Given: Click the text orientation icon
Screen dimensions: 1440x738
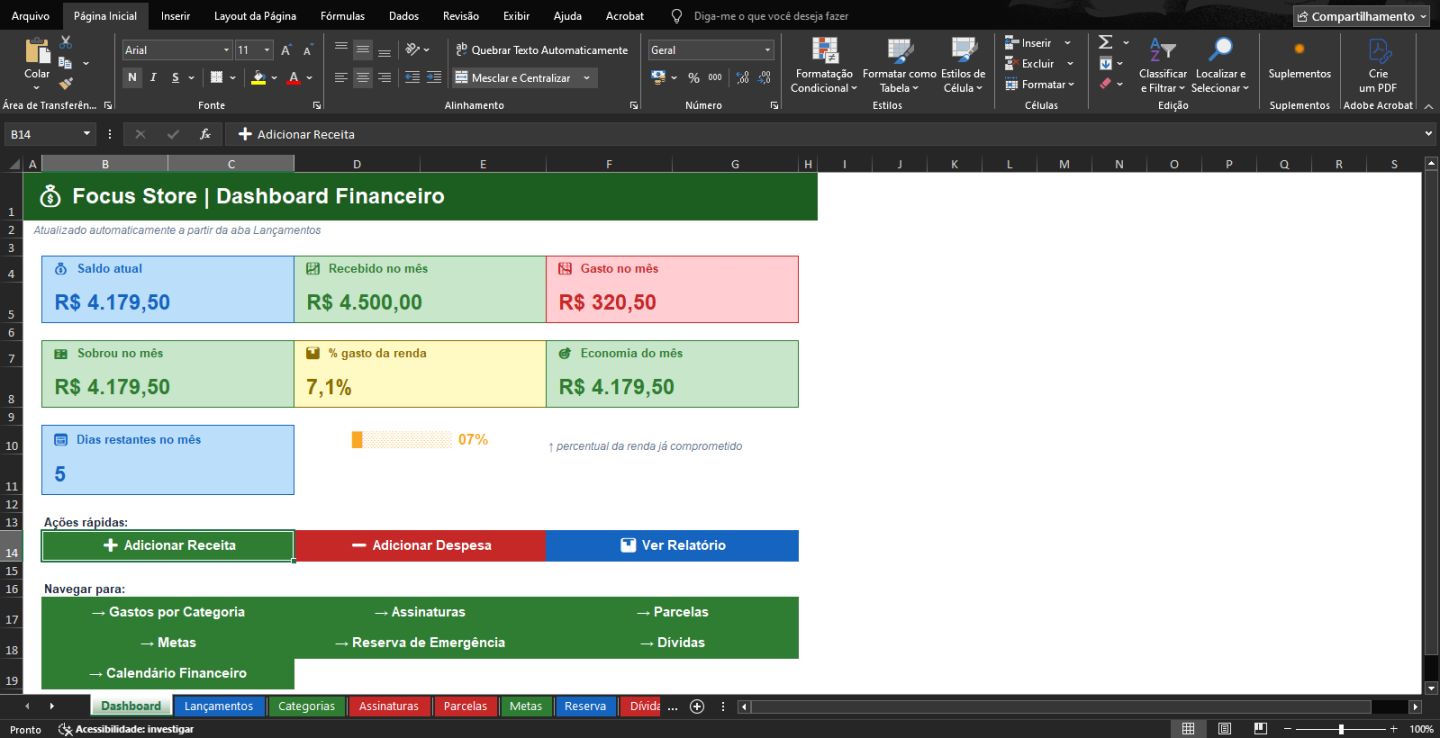Looking at the screenshot, I should [413, 49].
